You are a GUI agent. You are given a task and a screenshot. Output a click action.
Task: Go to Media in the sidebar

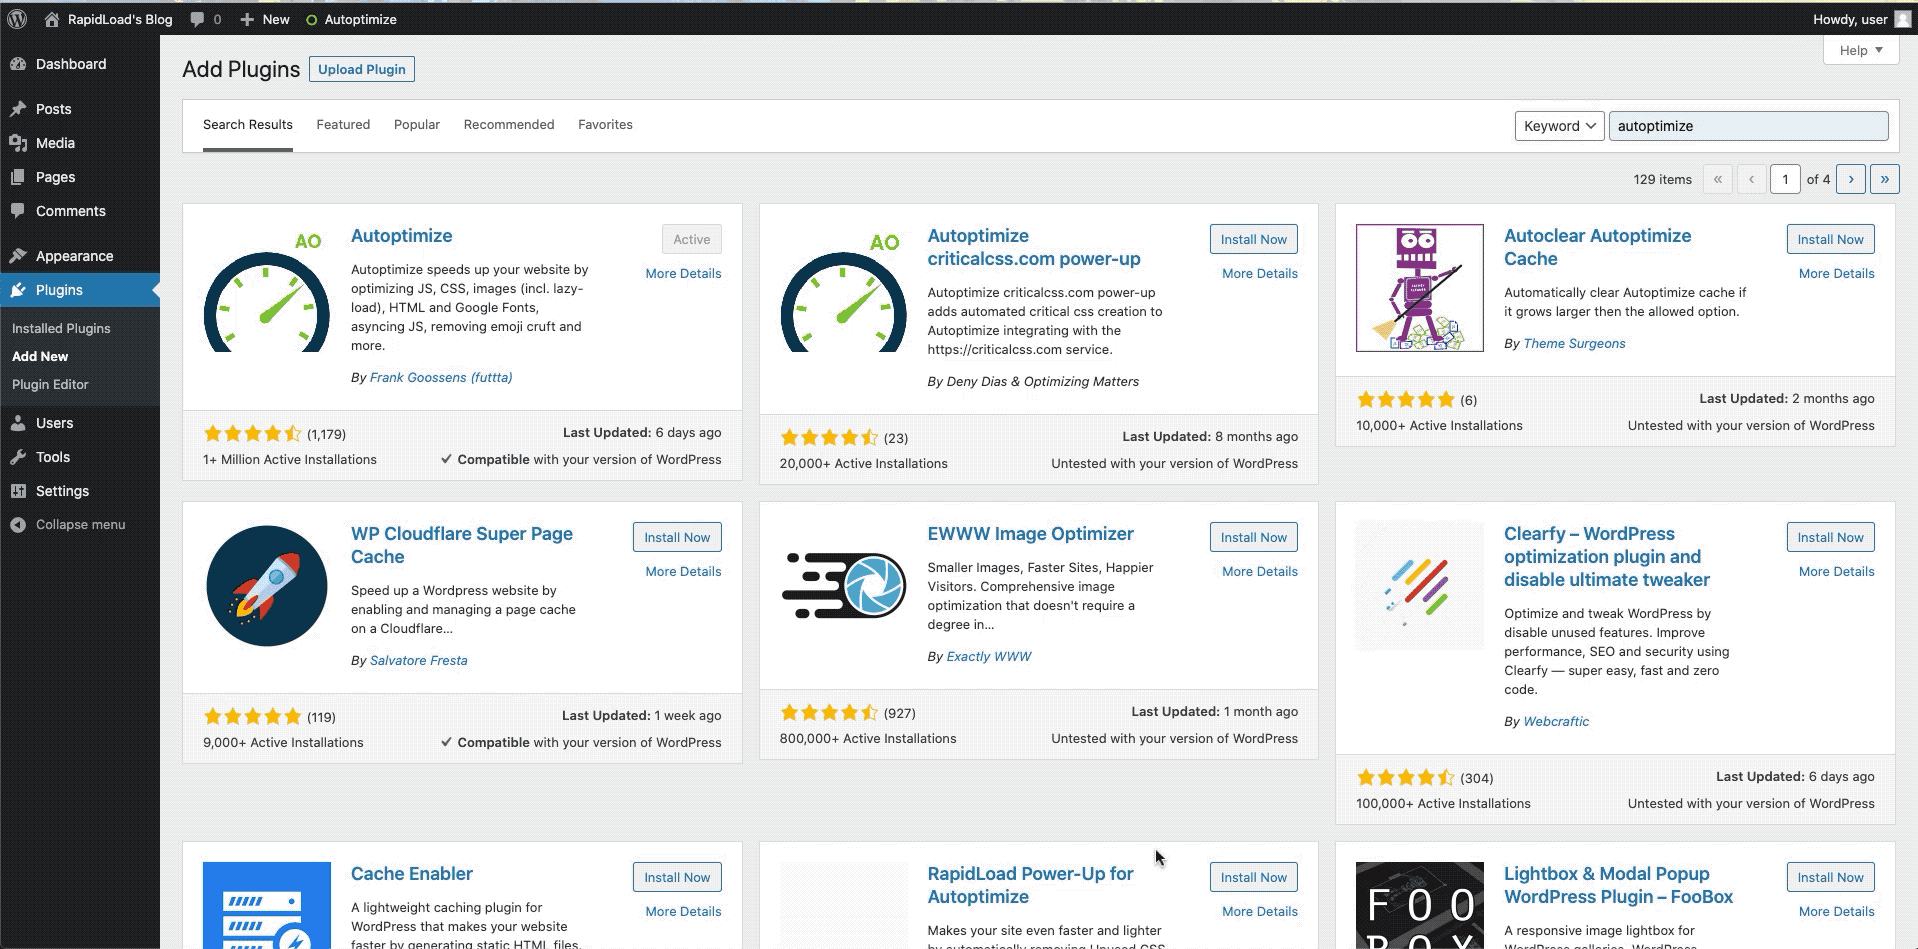[x=55, y=143]
